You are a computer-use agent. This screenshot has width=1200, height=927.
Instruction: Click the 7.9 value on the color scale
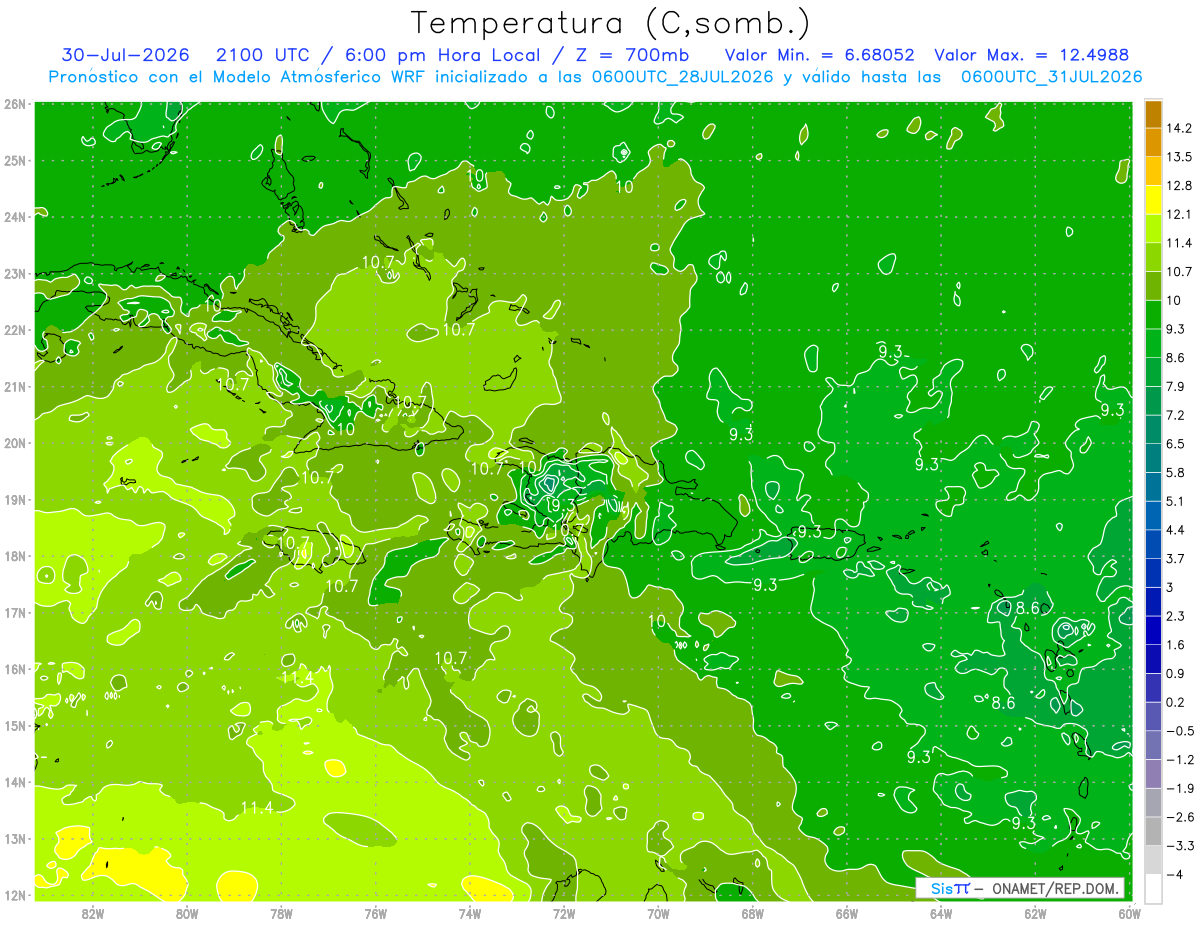pyautogui.click(x=1175, y=386)
